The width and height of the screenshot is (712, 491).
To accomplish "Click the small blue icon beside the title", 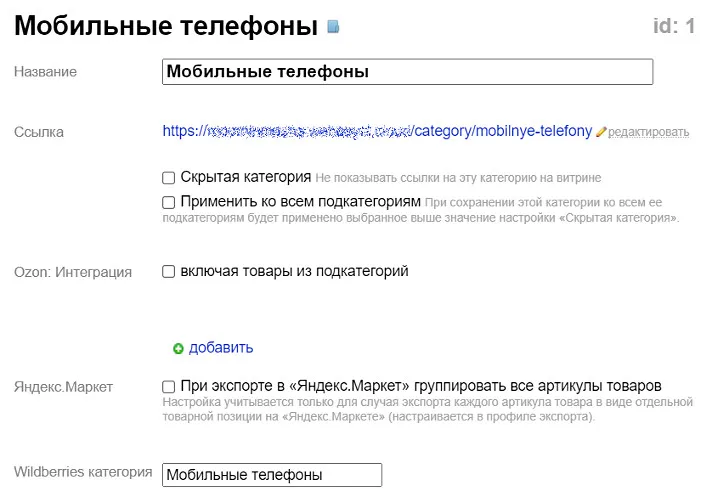I will [334, 27].
